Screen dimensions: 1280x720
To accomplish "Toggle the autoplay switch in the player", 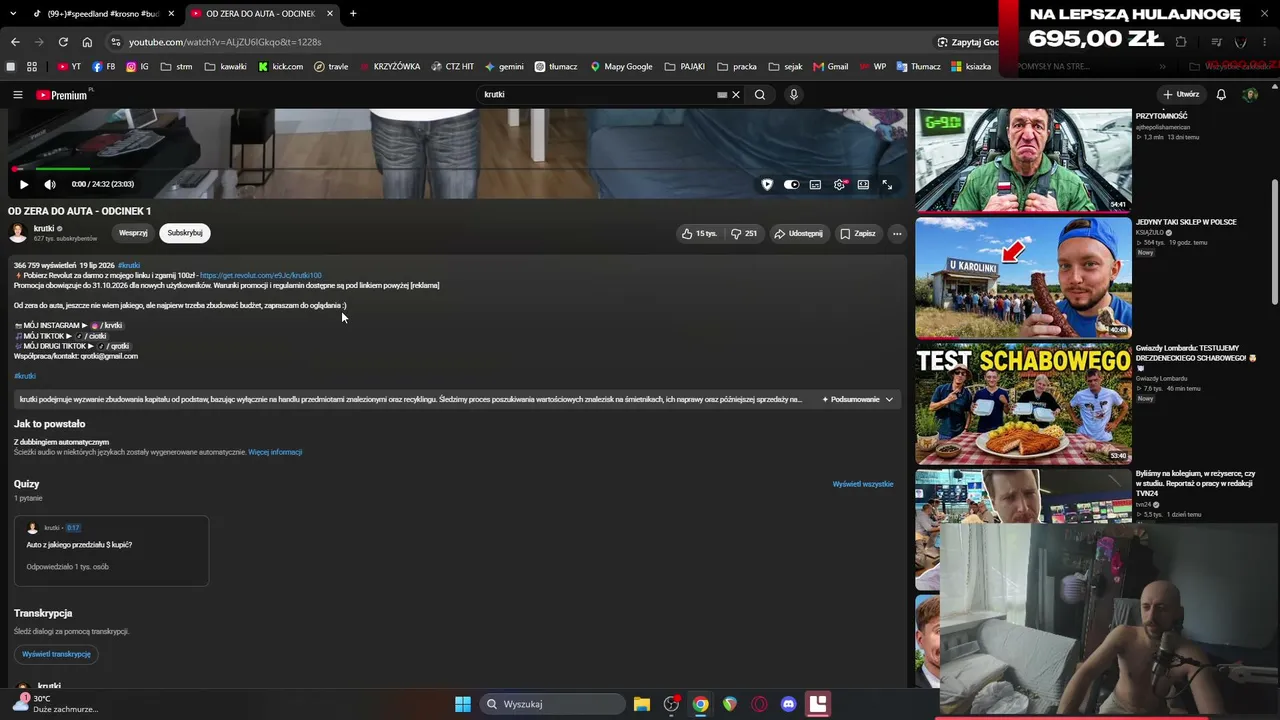I will pos(791,184).
